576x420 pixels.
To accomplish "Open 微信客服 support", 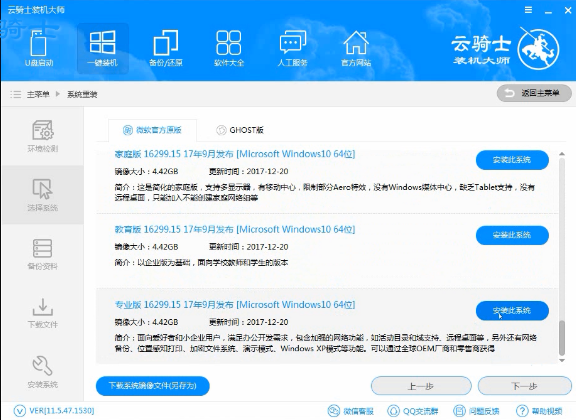I will 350,411.
